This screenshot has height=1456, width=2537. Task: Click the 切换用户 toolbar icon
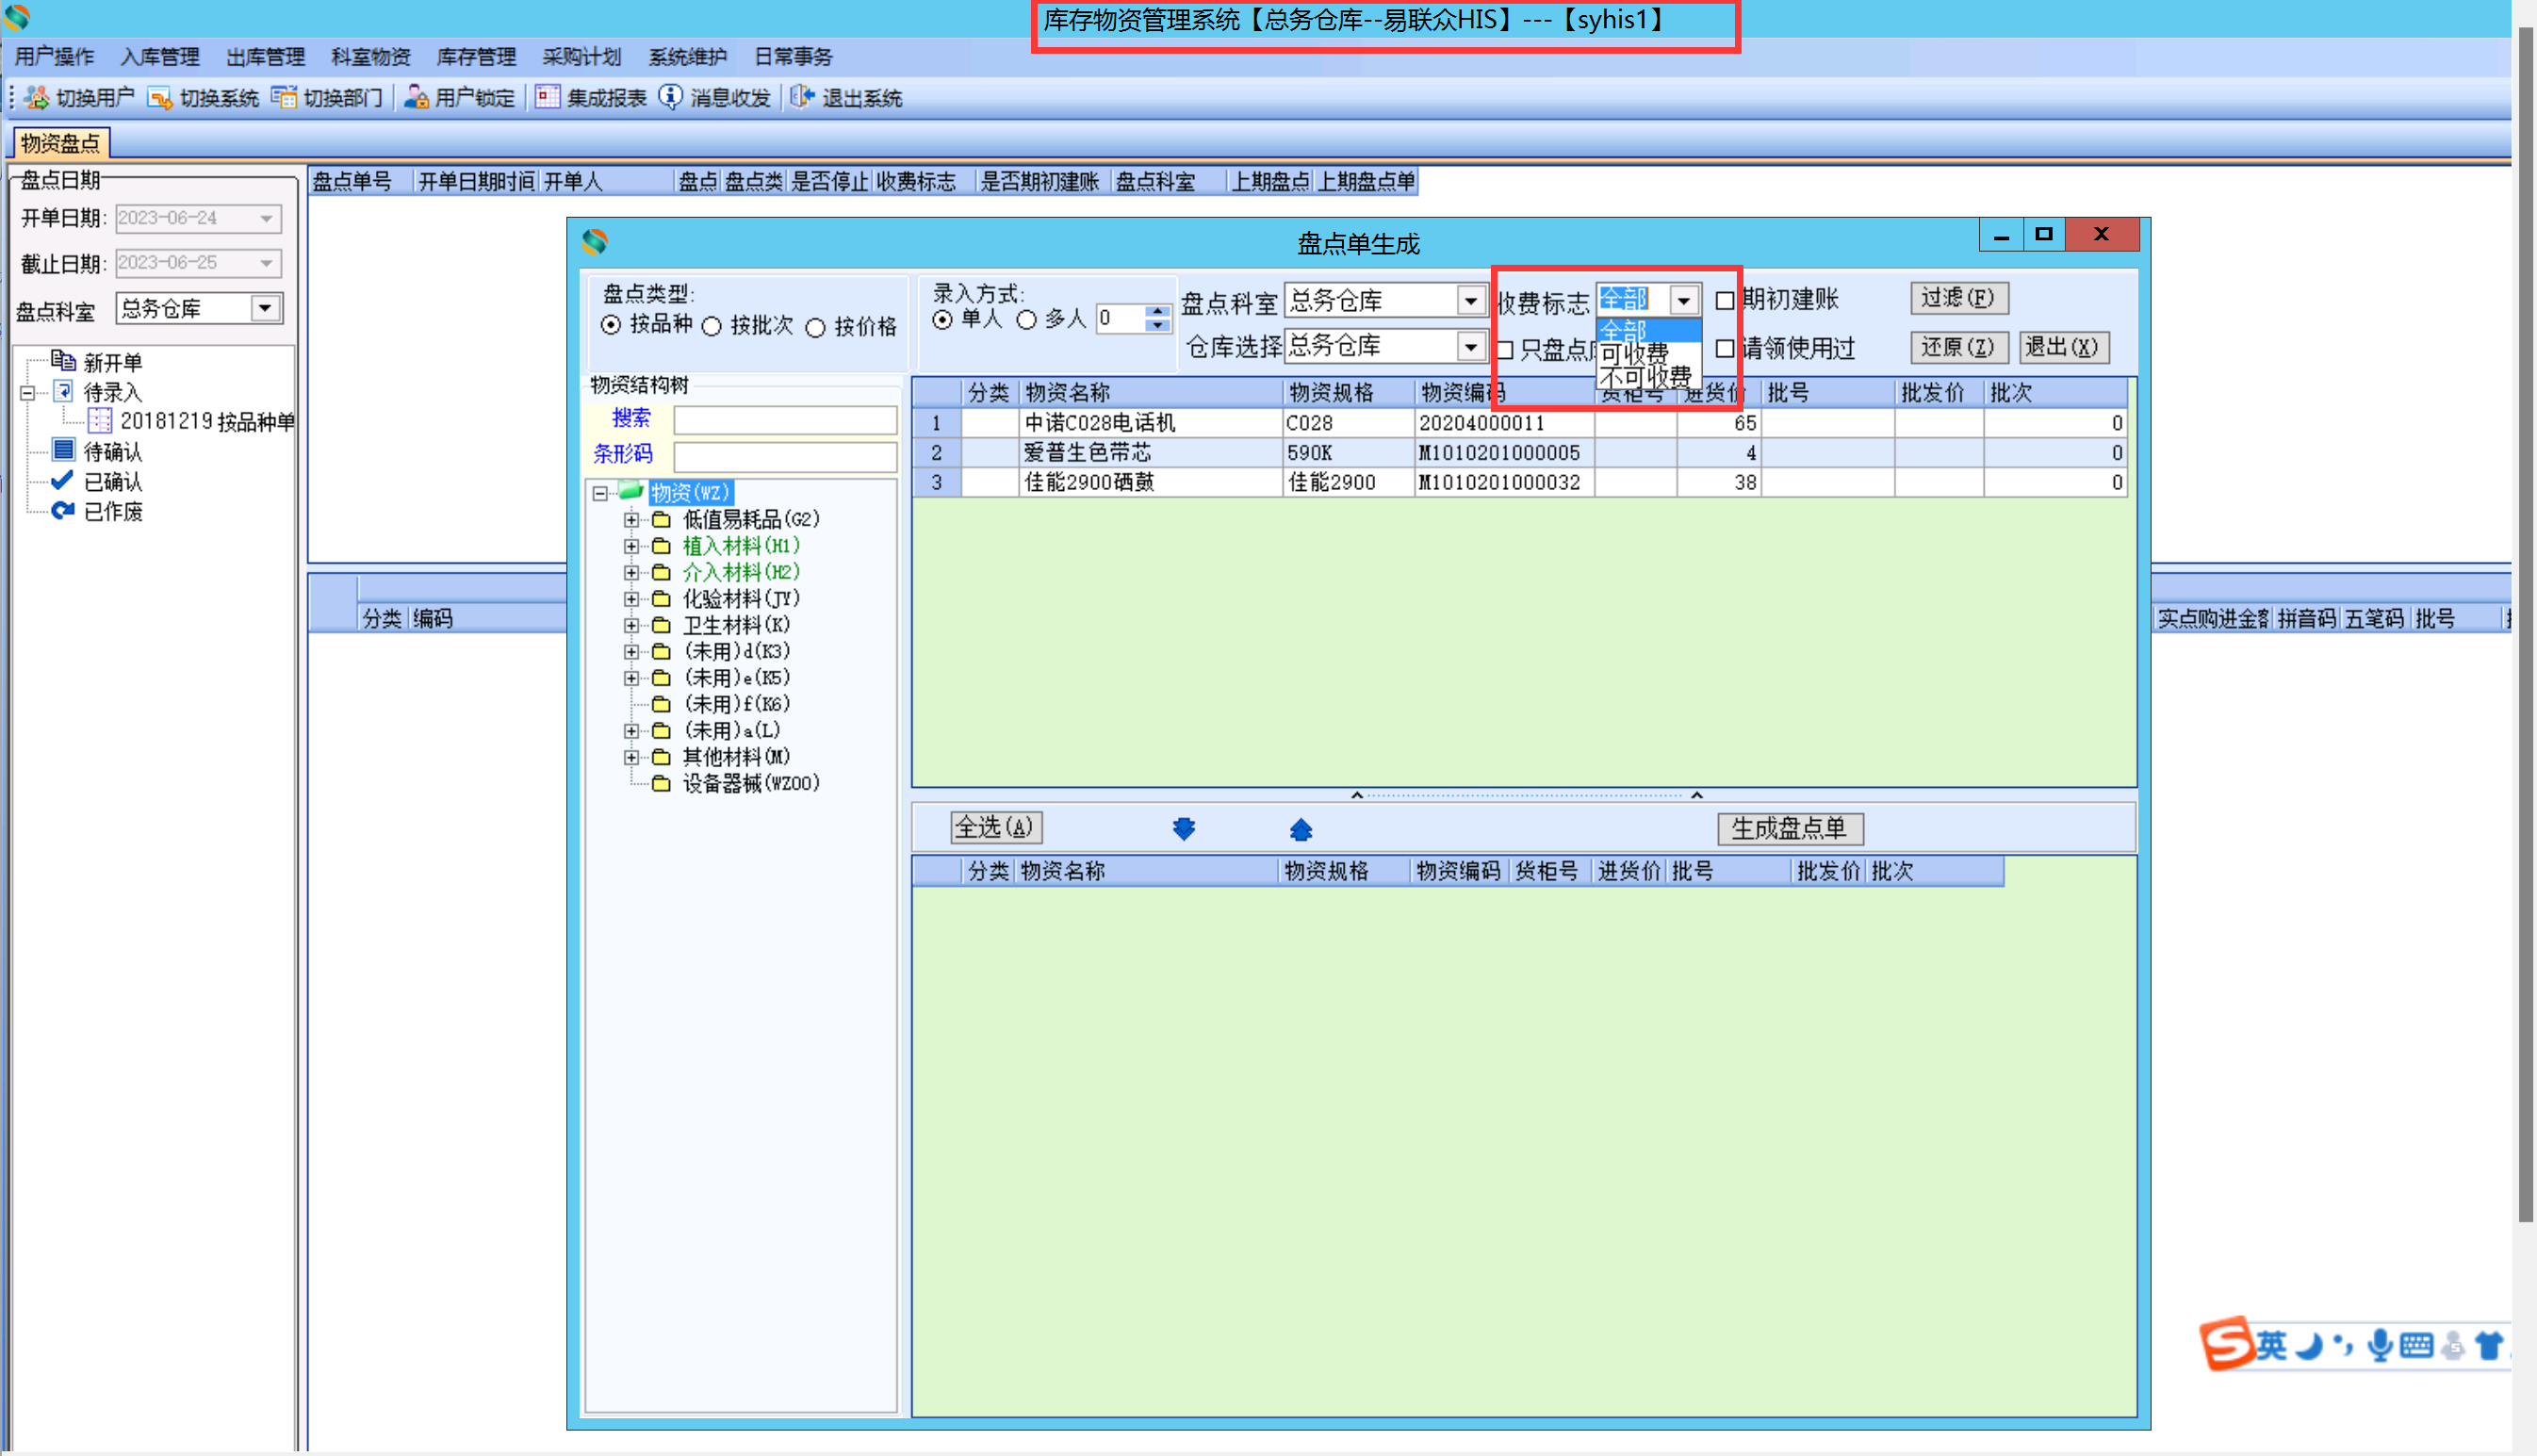37,97
